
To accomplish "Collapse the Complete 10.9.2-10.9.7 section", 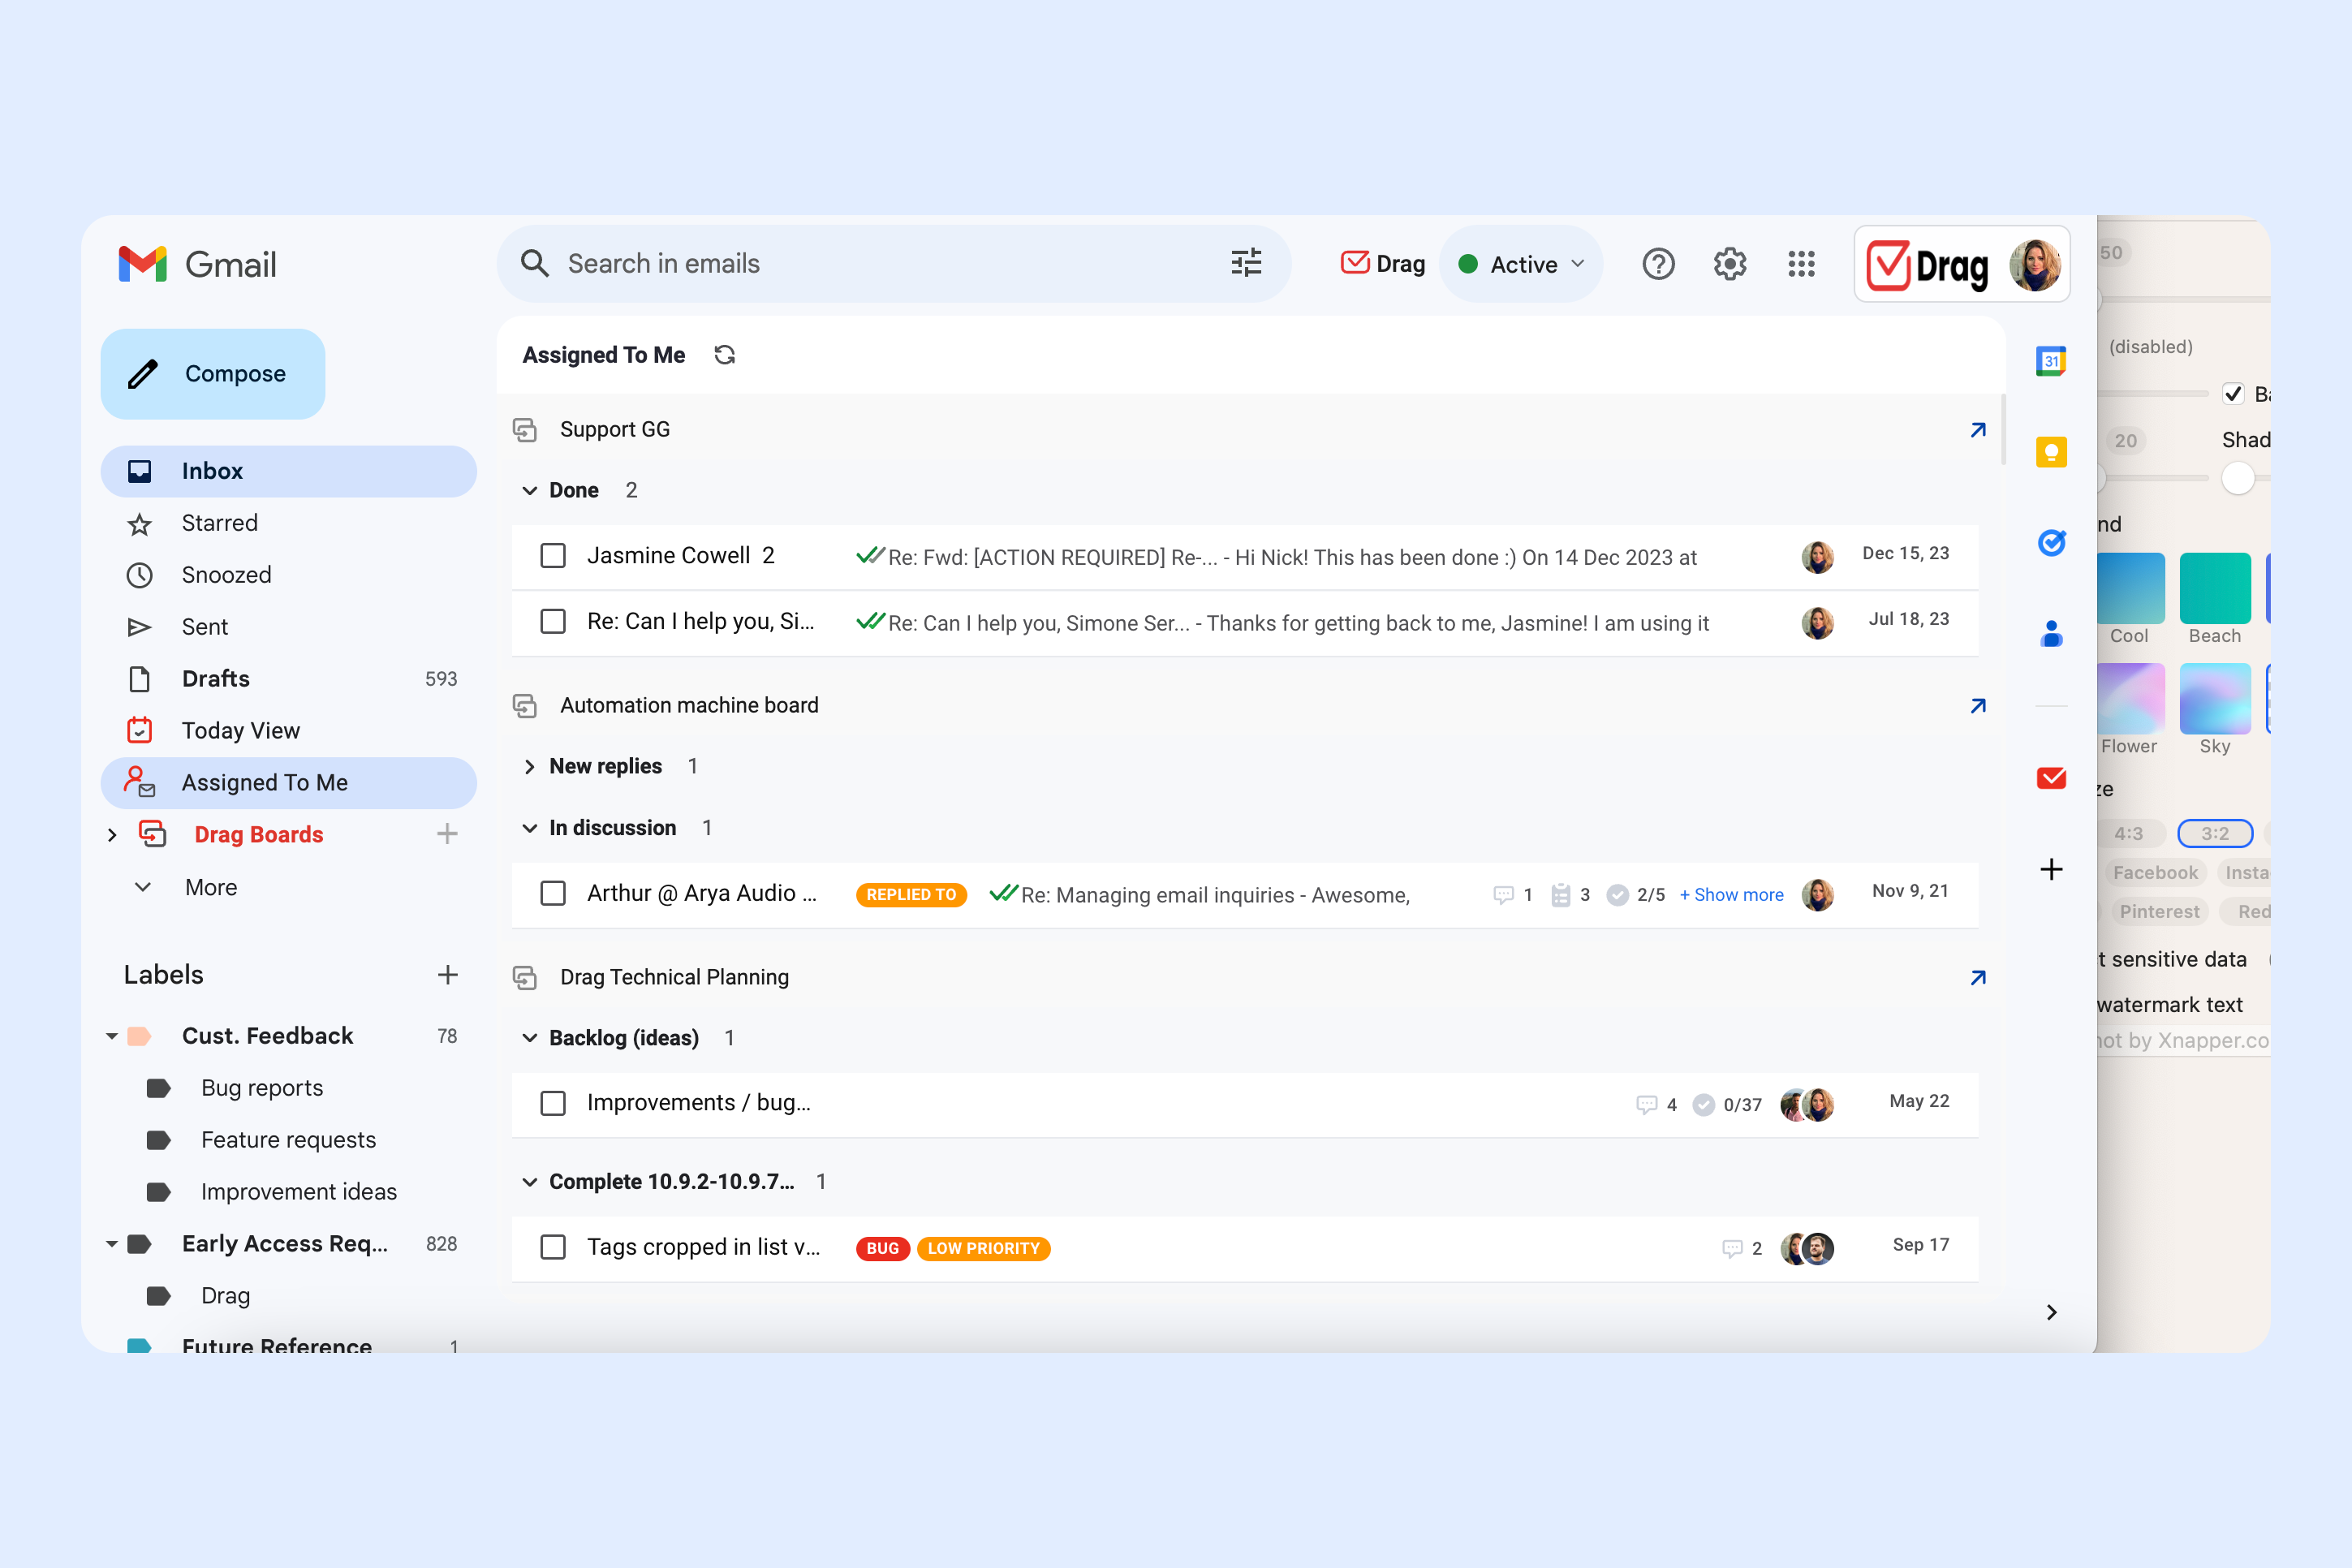I will (530, 1182).
